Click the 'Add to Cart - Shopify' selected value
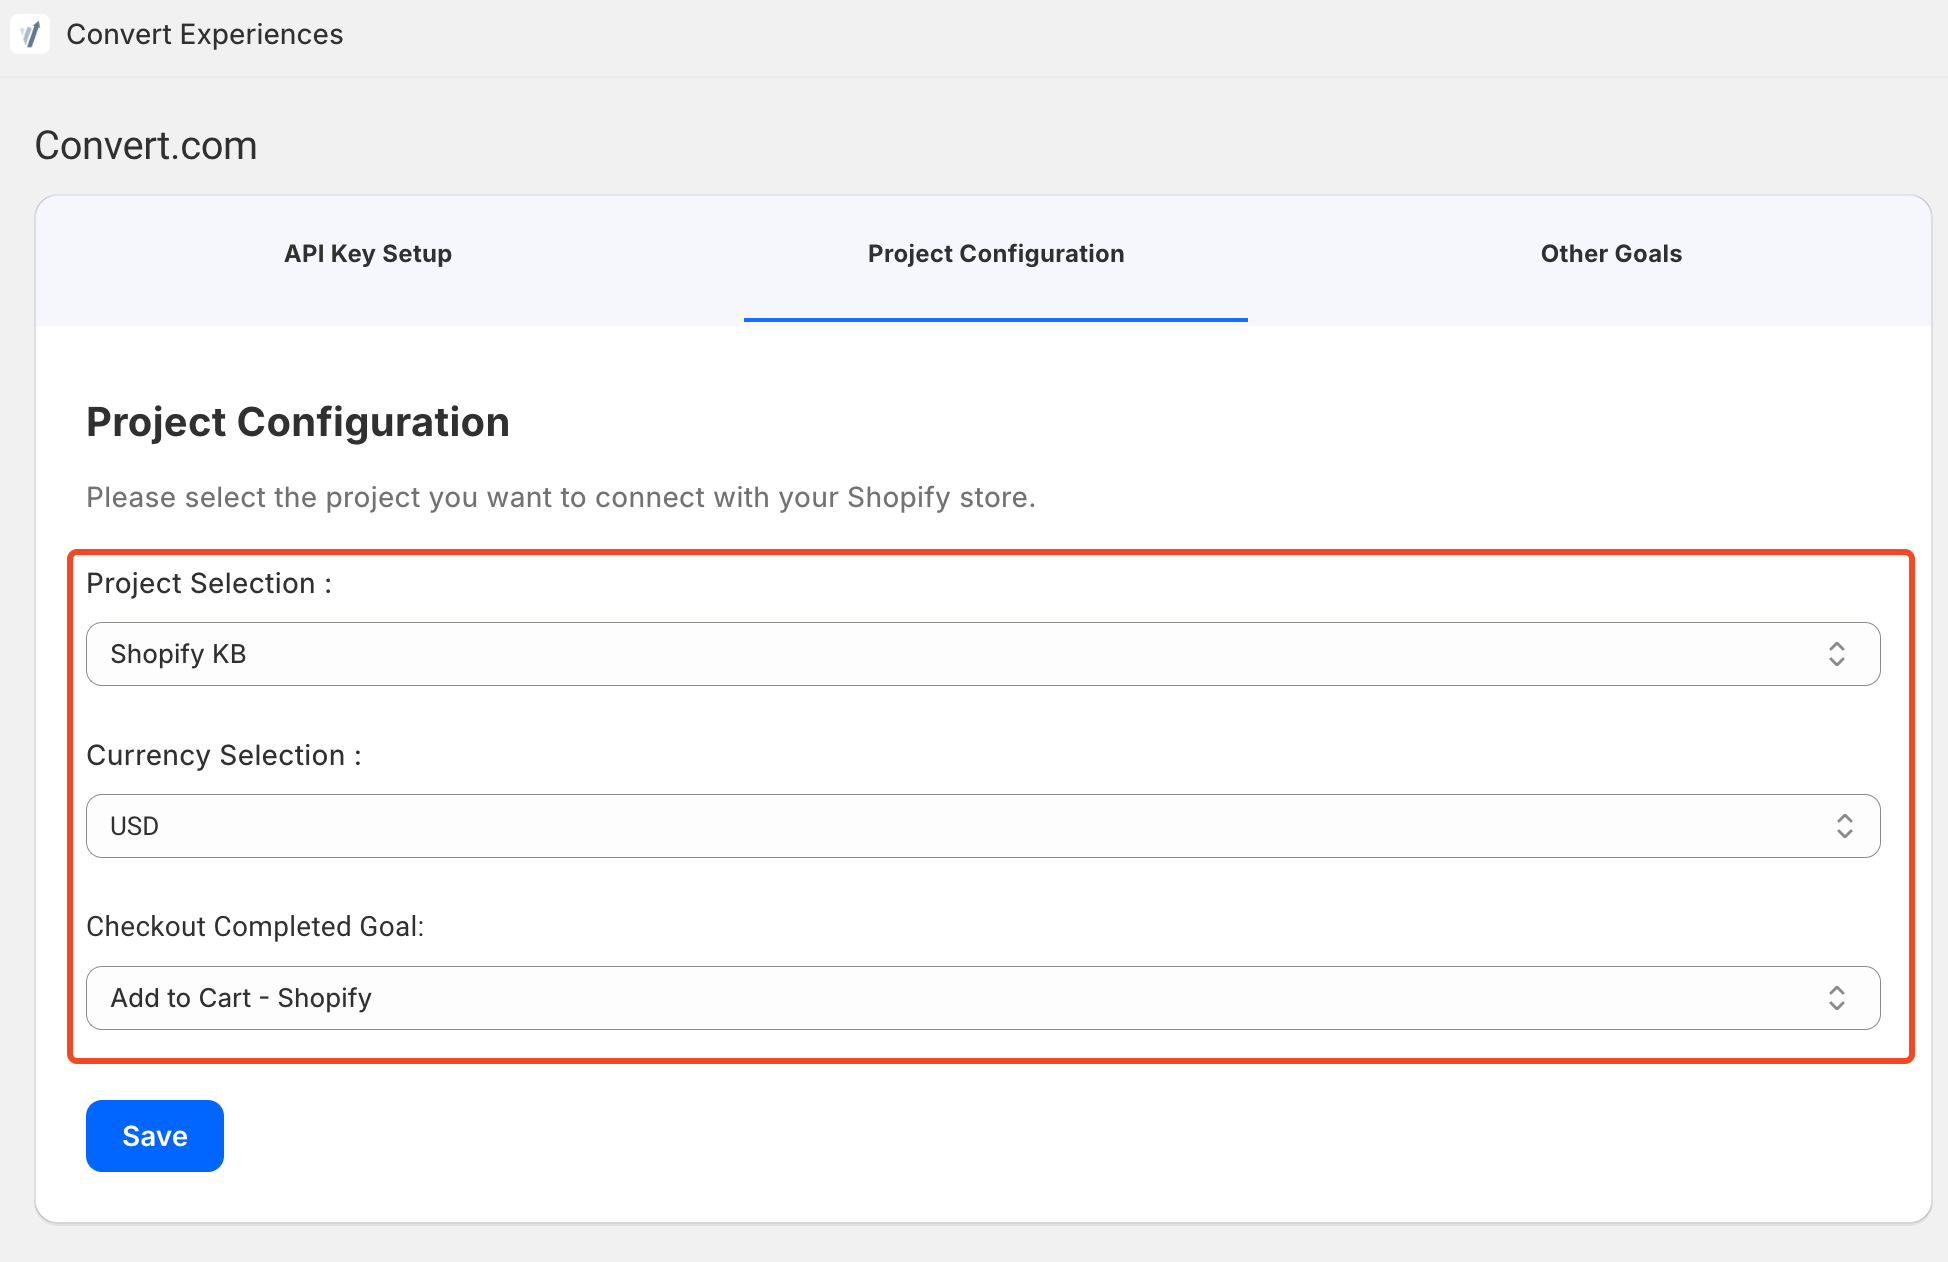The image size is (1948, 1262). click(x=241, y=998)
